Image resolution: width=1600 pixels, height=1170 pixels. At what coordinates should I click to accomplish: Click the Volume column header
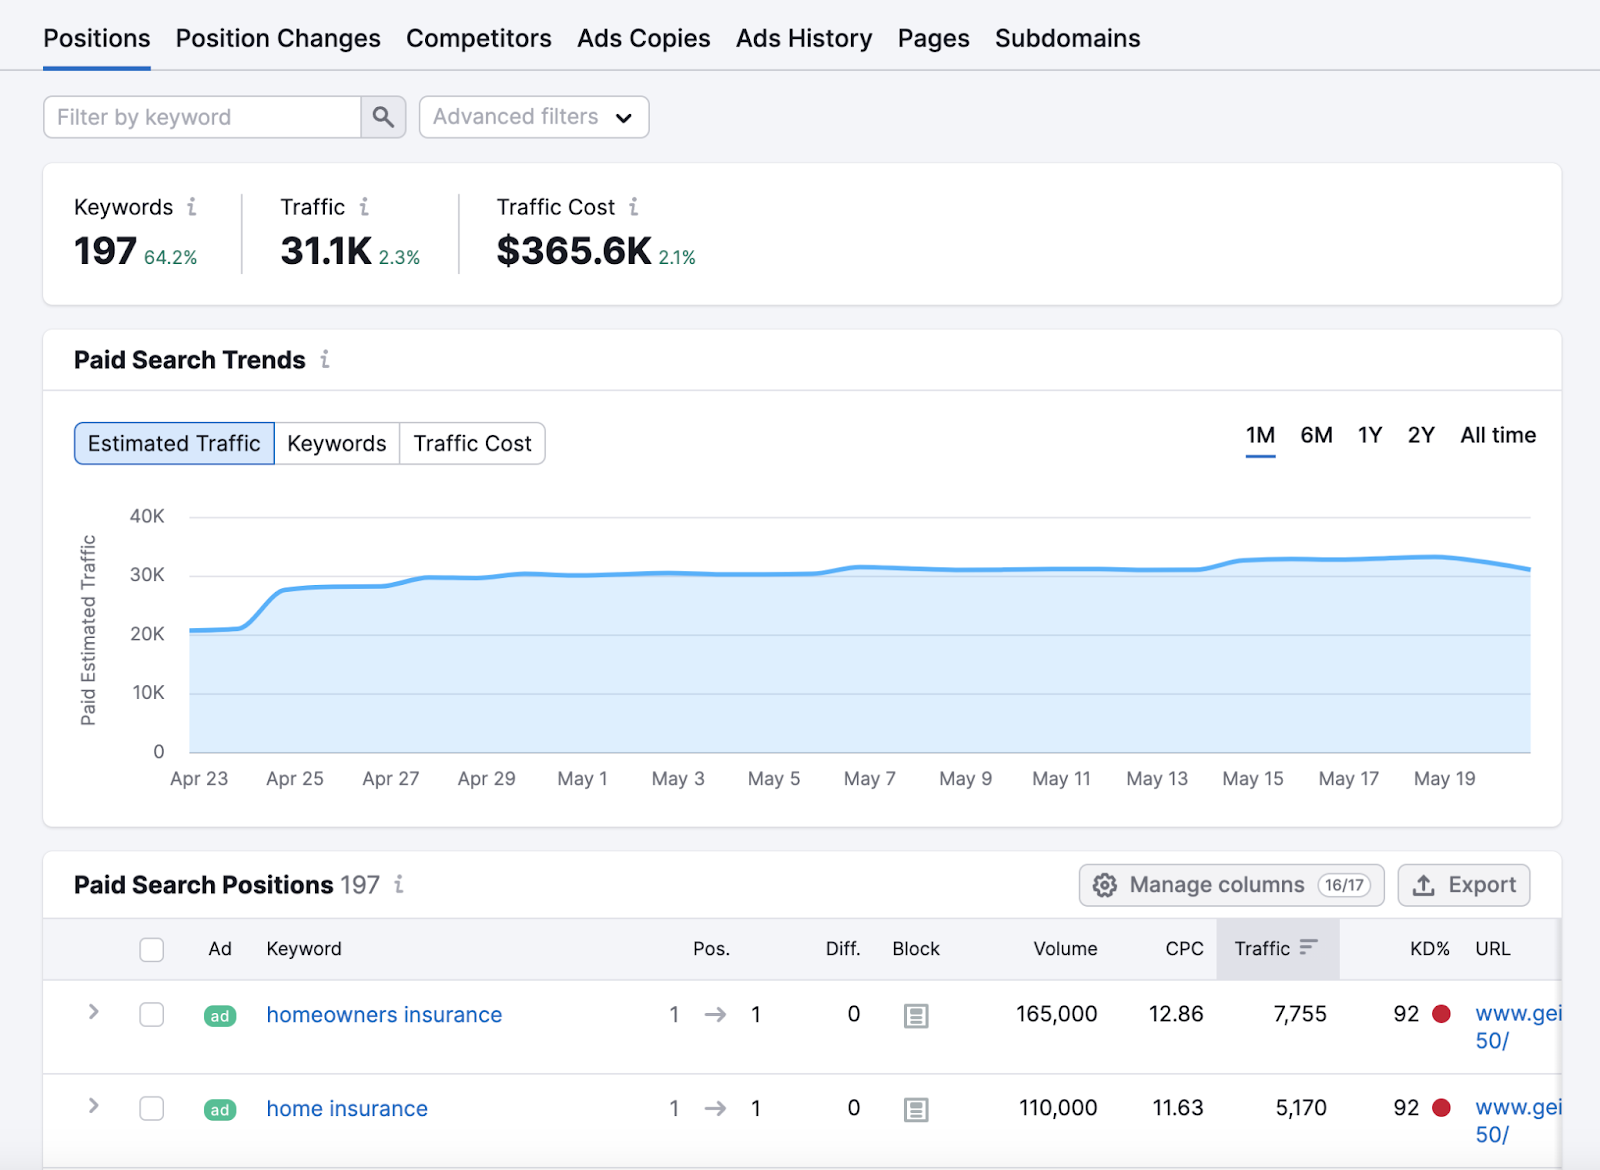coord(1065,949)
